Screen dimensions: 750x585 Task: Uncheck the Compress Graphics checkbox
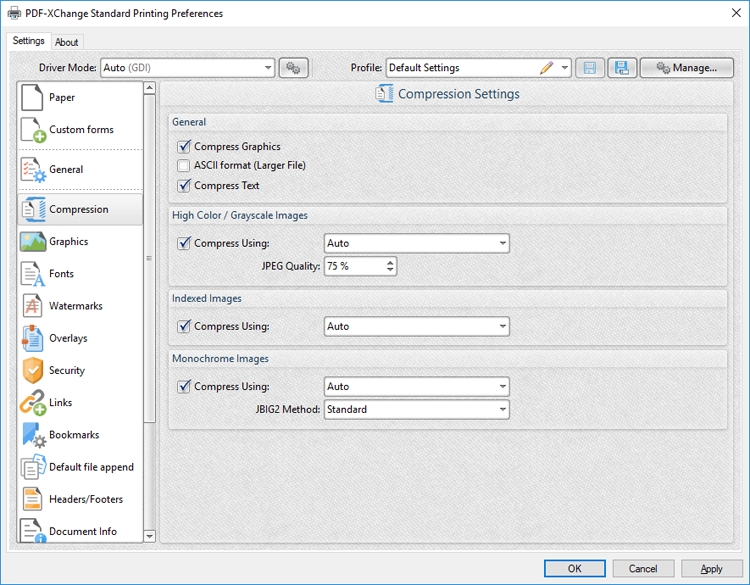184,147
